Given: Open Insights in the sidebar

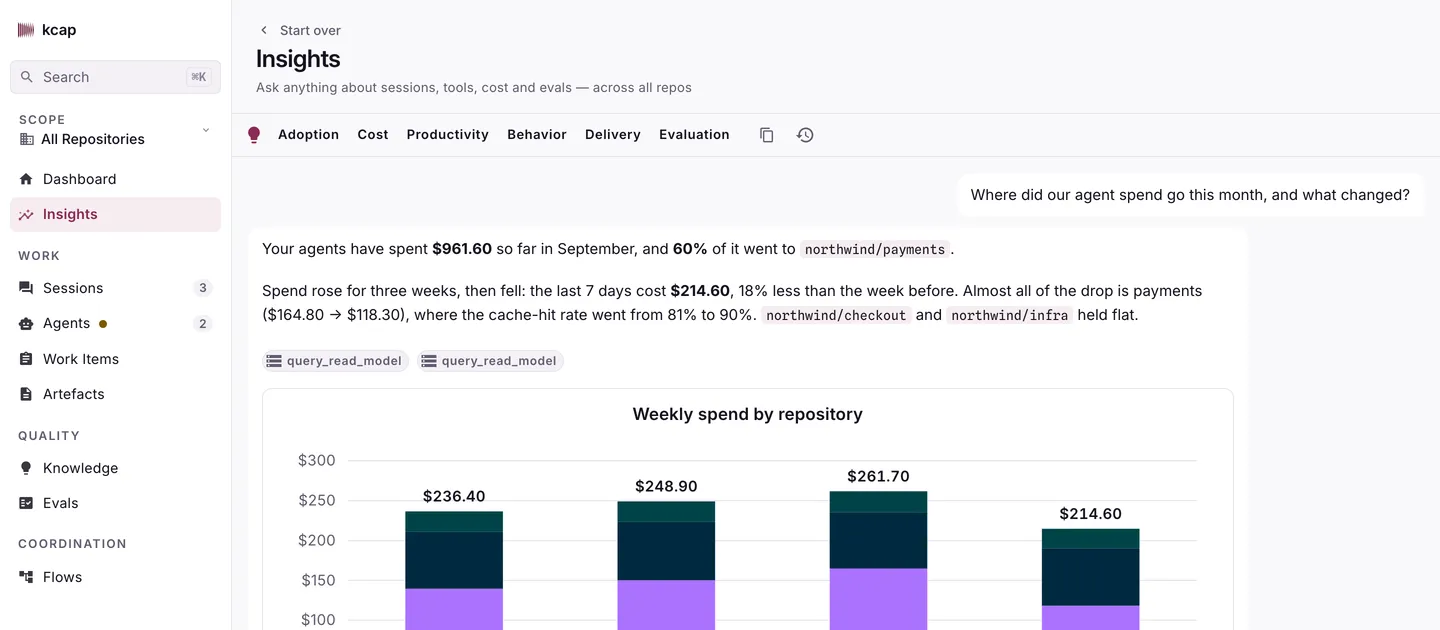Looking at the screenshot, I should [x=115, y=214].
